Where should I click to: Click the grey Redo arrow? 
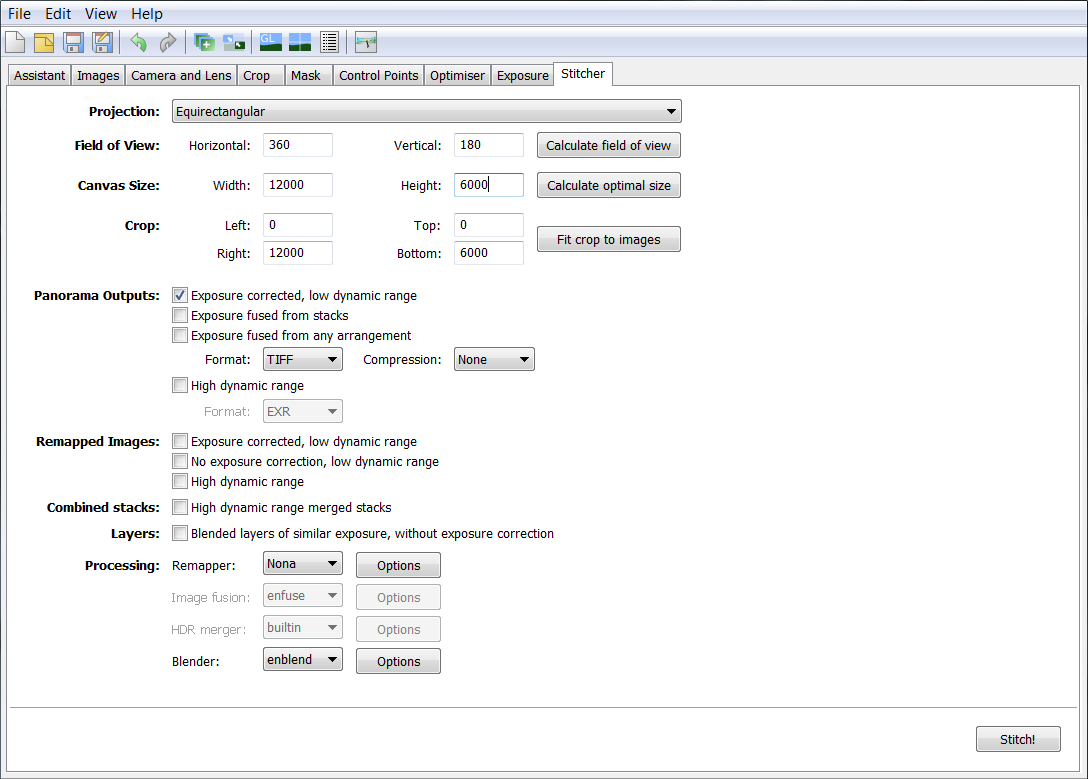[168, 42]
